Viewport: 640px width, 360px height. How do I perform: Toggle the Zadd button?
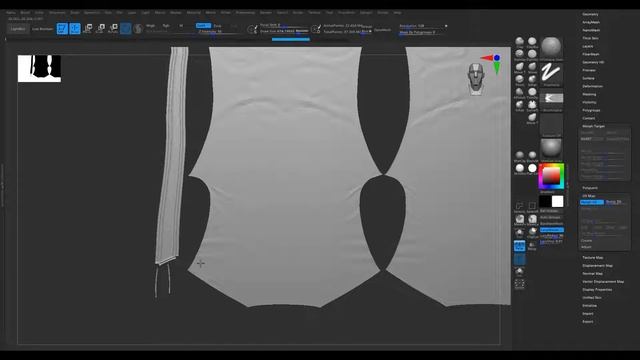tap(203, 25)
